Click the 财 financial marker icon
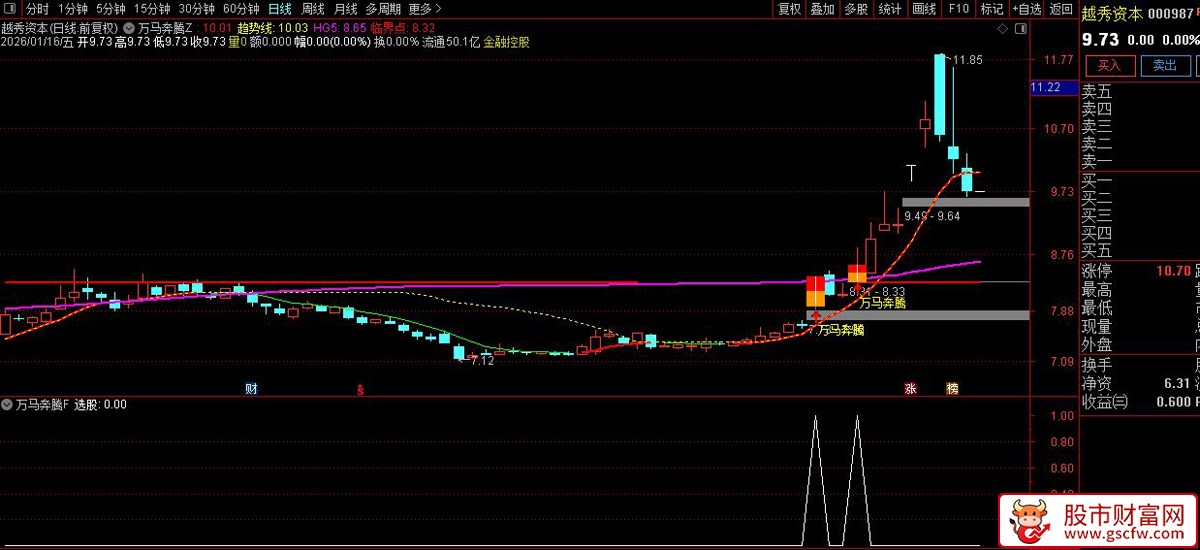 (x=251, y=388)
